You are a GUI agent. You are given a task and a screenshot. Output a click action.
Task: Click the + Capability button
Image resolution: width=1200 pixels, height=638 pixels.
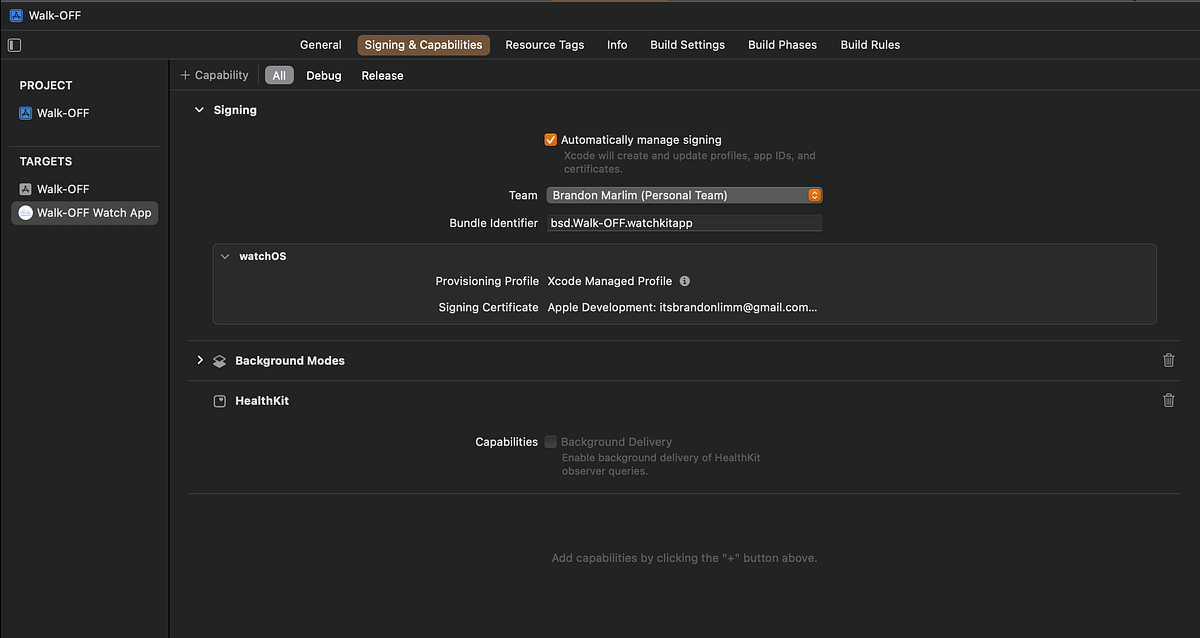[x=214, y=74]
